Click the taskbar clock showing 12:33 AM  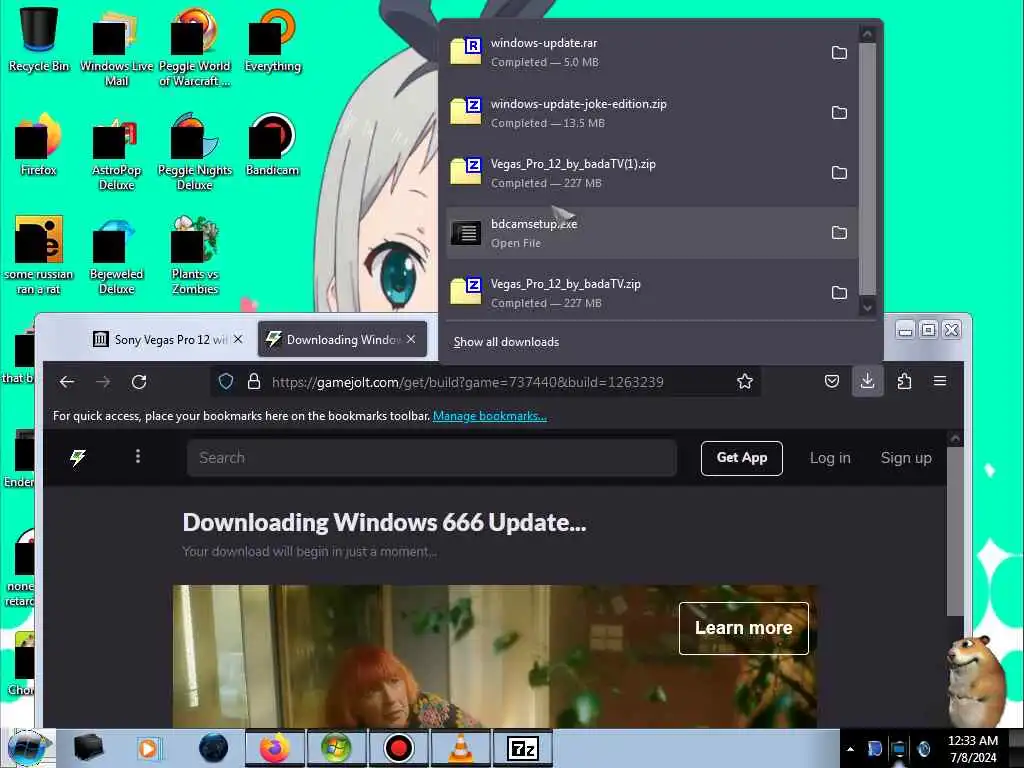click(973, 749)
